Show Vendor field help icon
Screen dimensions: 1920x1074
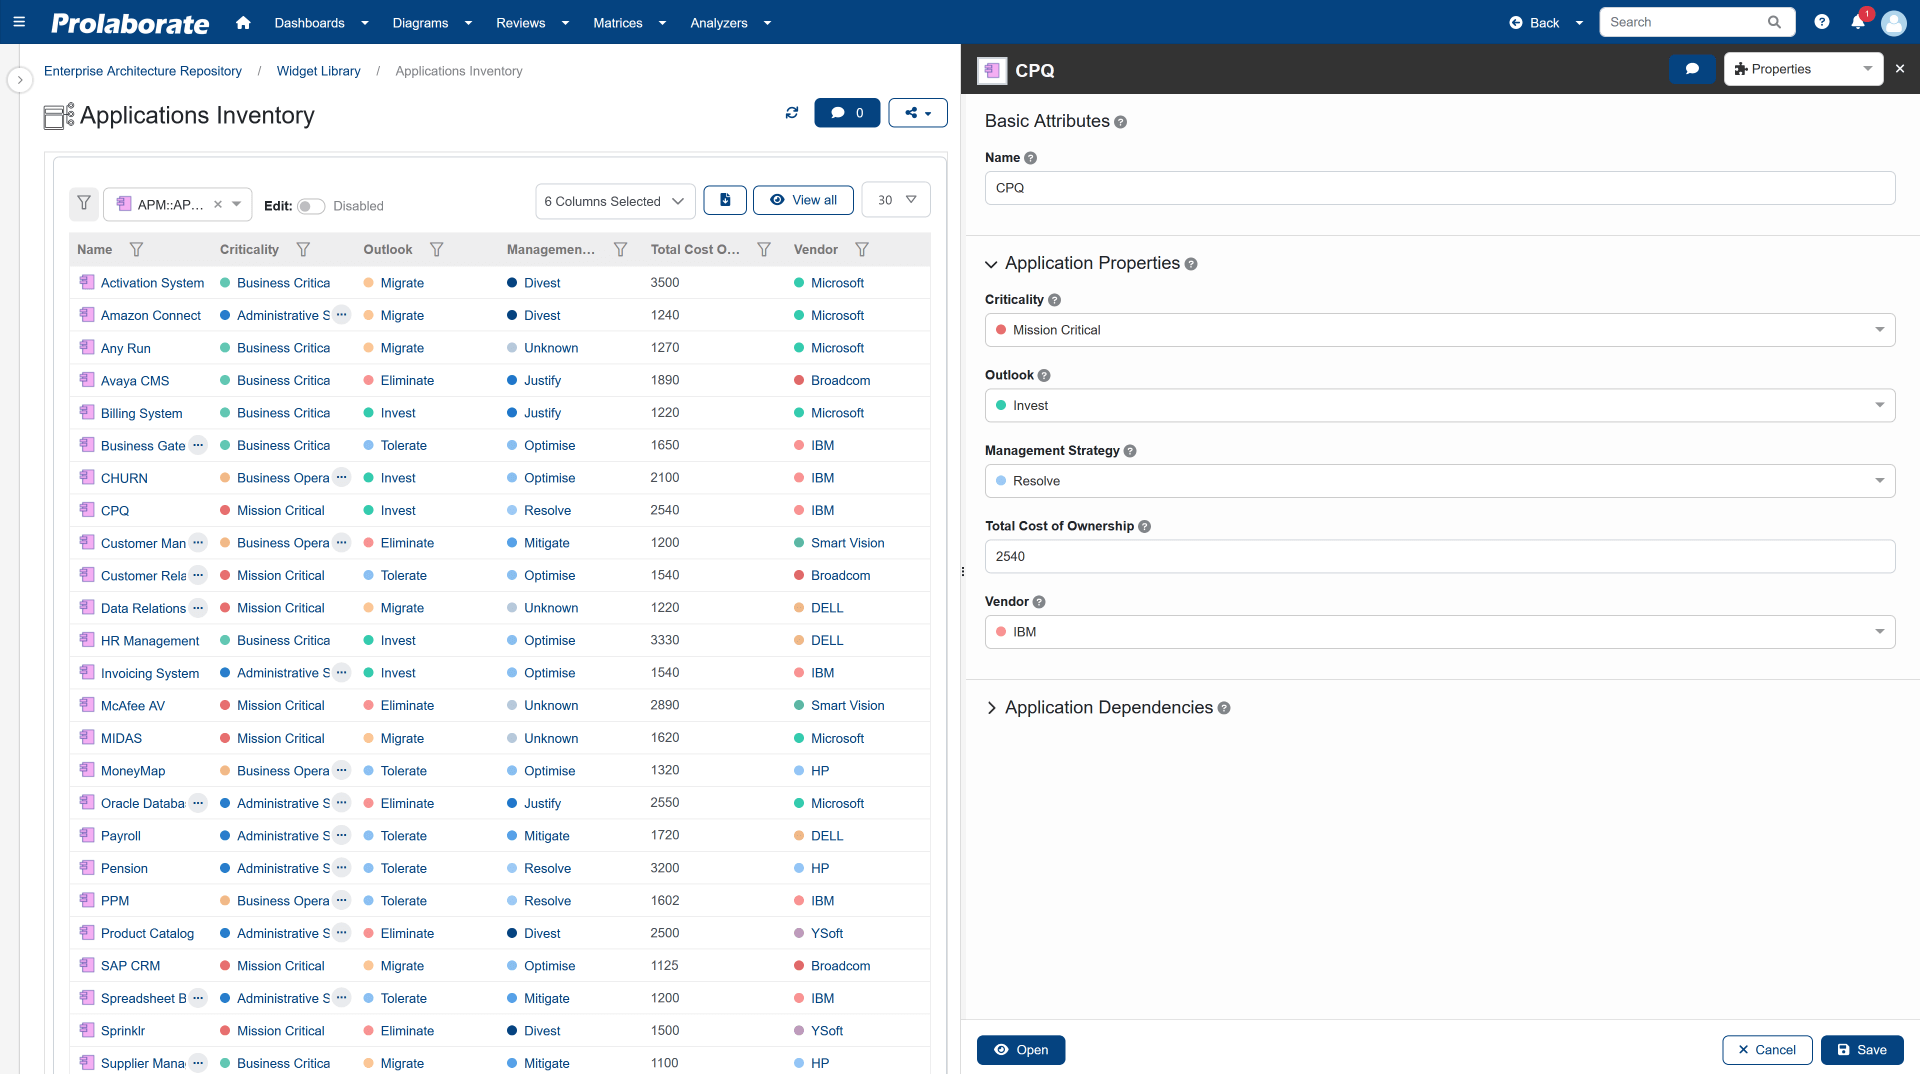[1039, 602]
